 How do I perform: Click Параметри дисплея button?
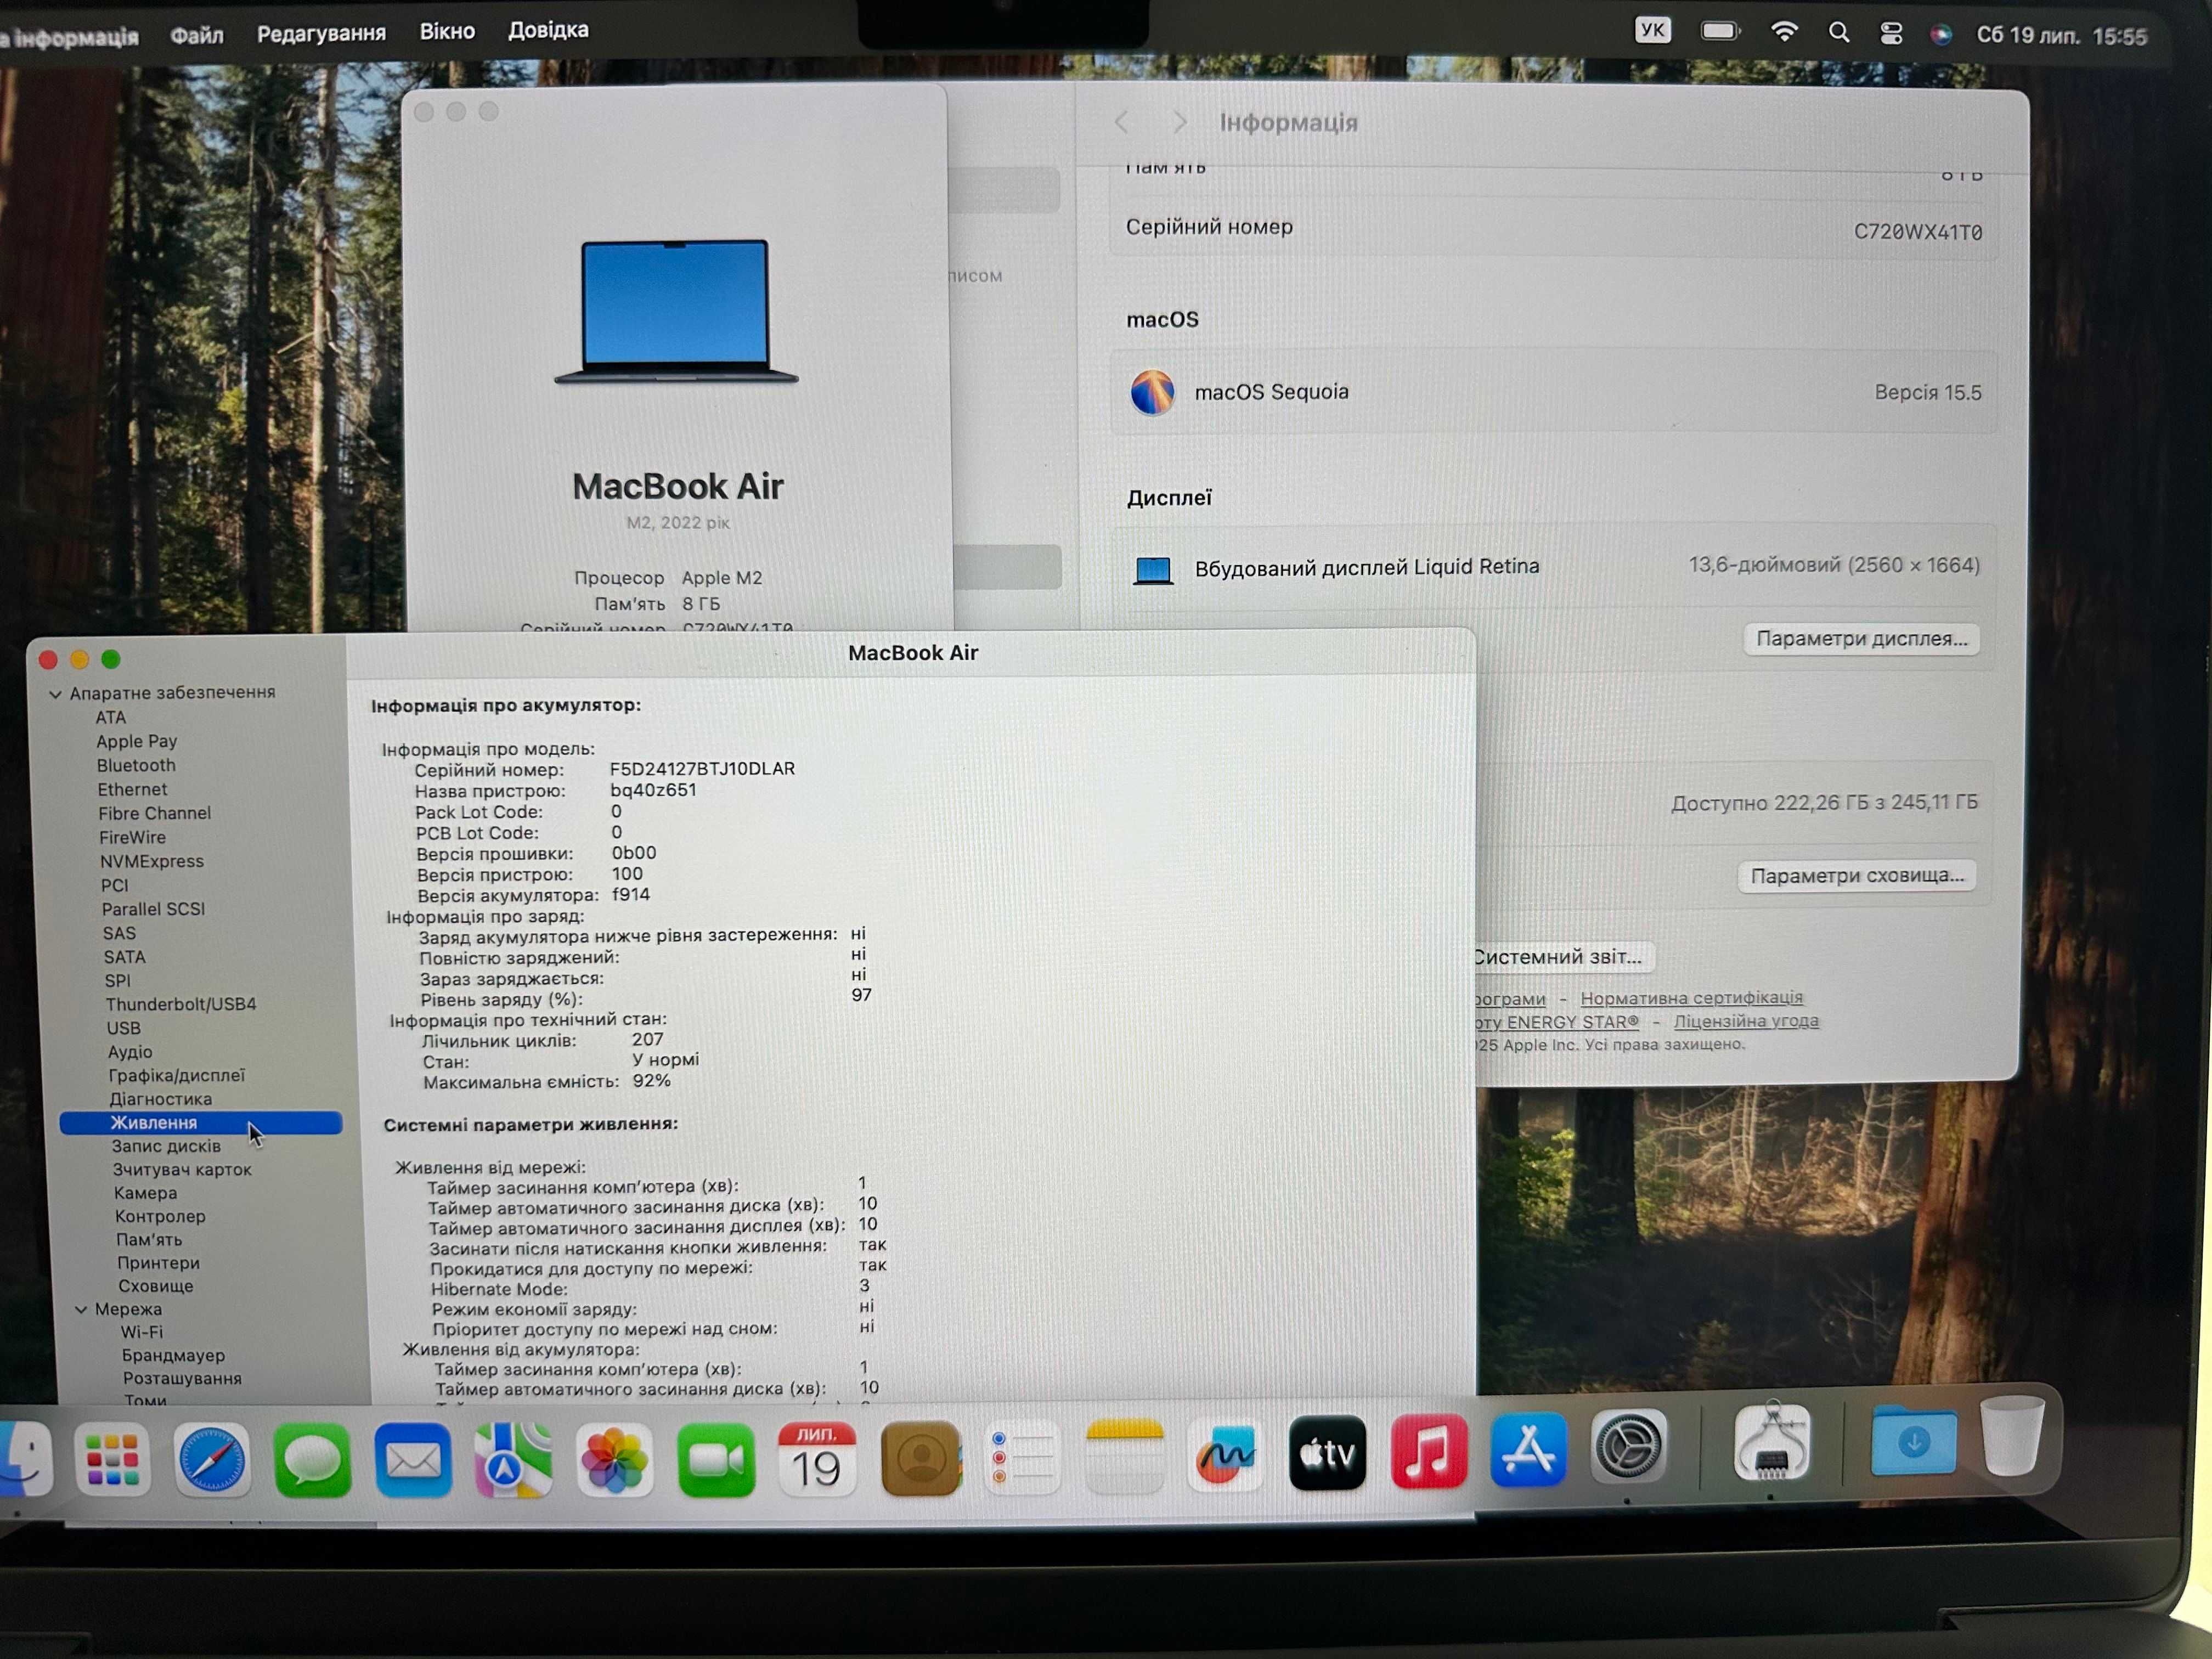(1861, 639)
